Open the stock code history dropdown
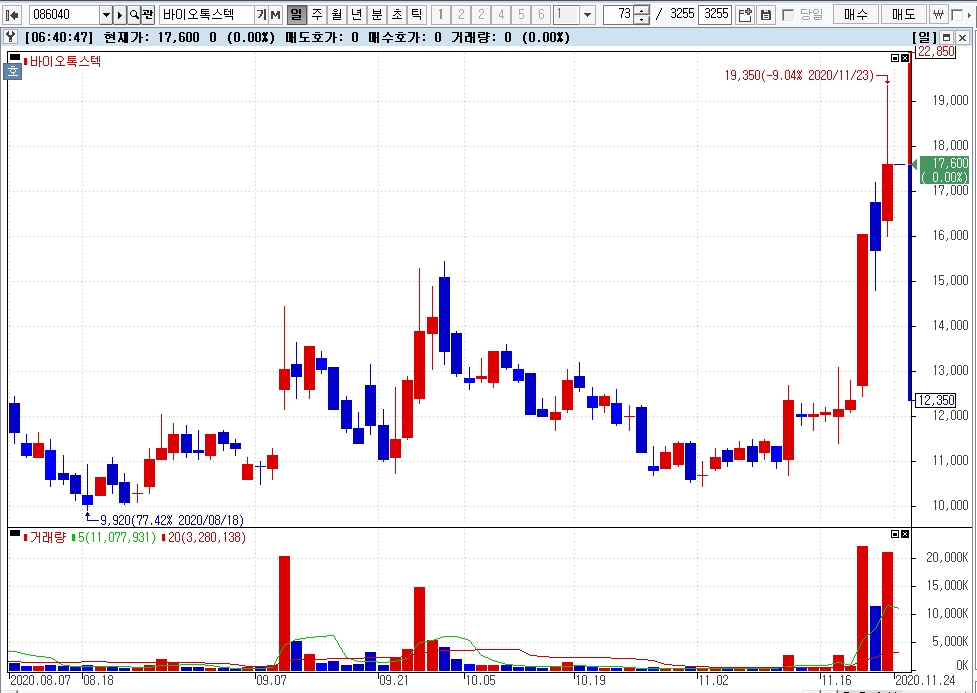 point(106,15)
